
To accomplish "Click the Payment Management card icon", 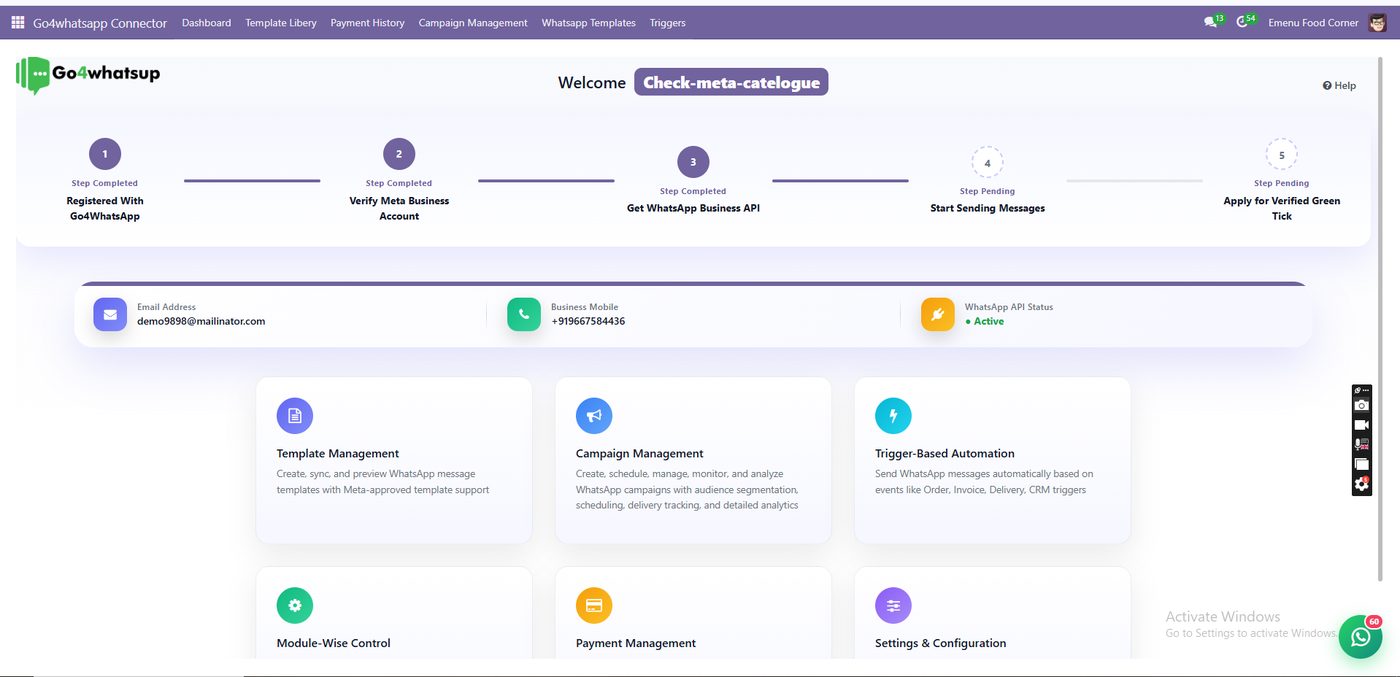I will 594,605.
